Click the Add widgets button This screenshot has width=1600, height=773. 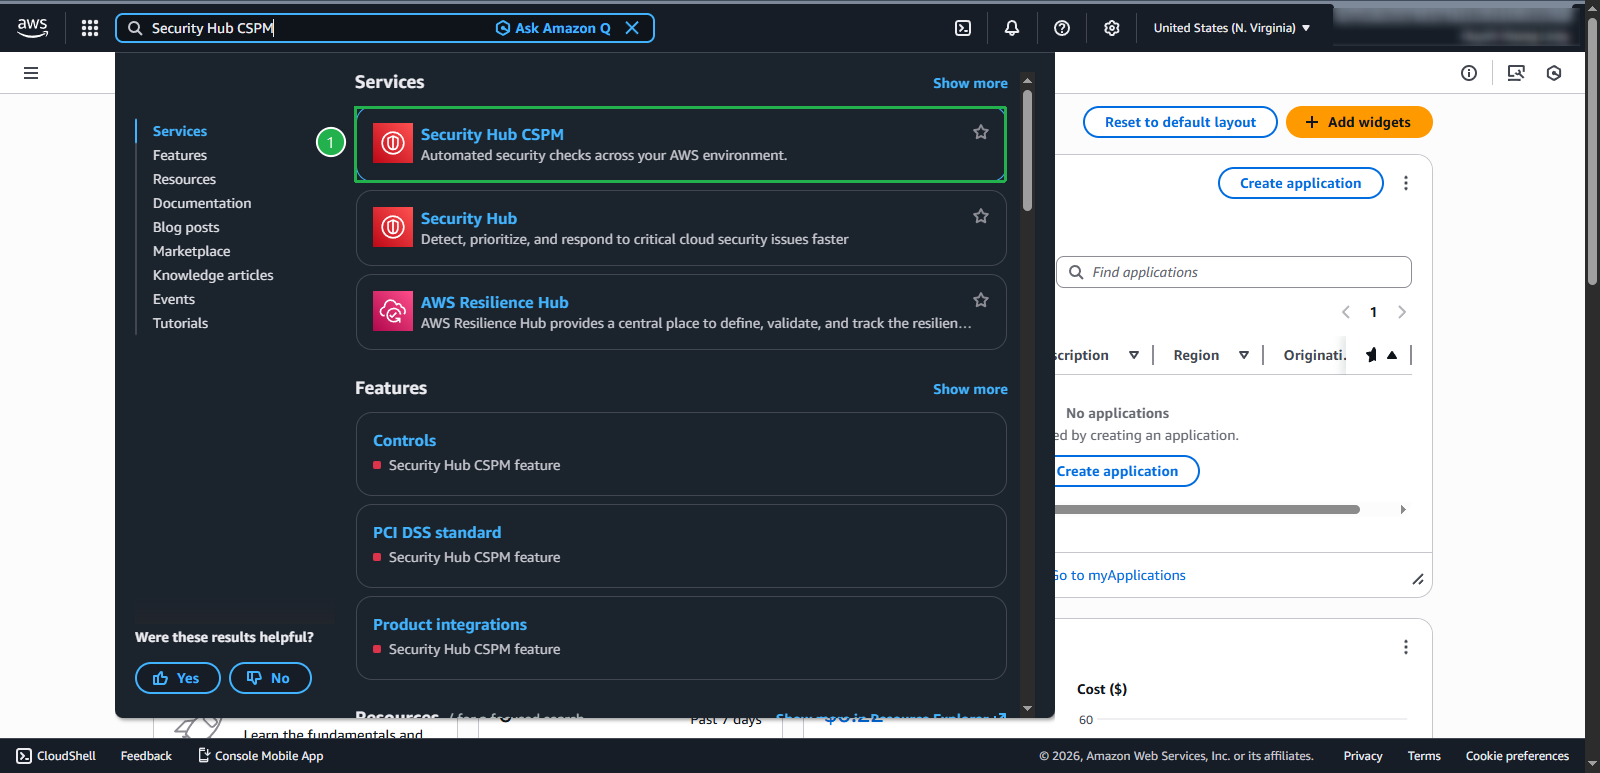1358,122
